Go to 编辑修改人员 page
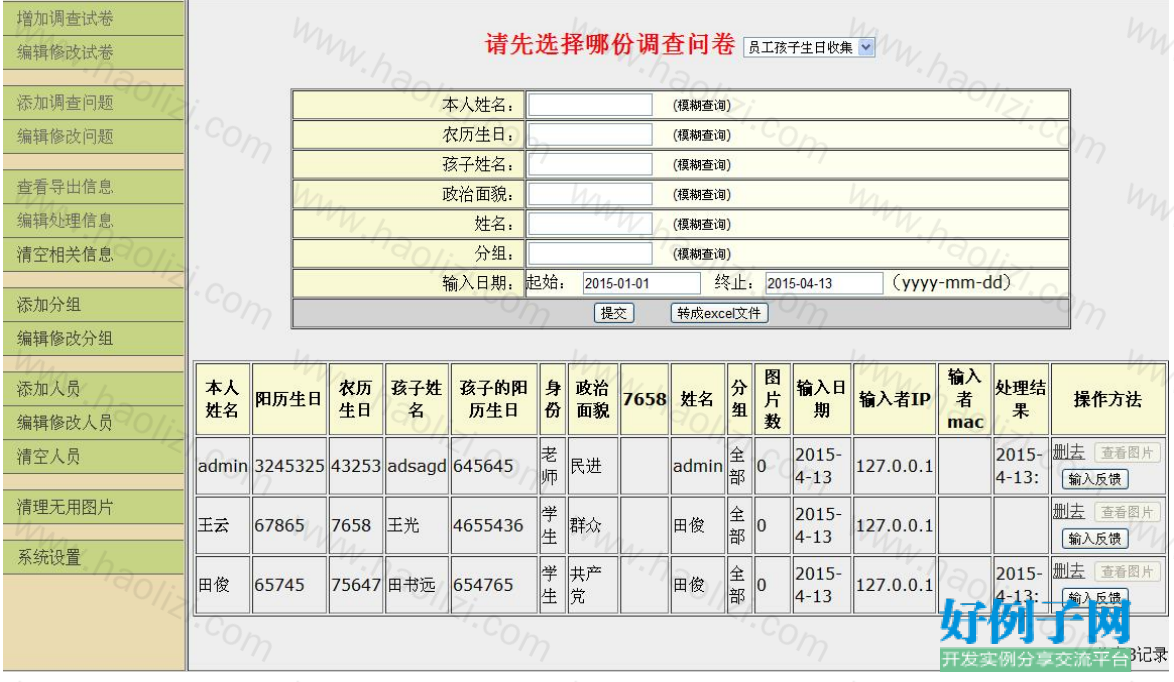The image size is (1174, 682). pos(93,422)
